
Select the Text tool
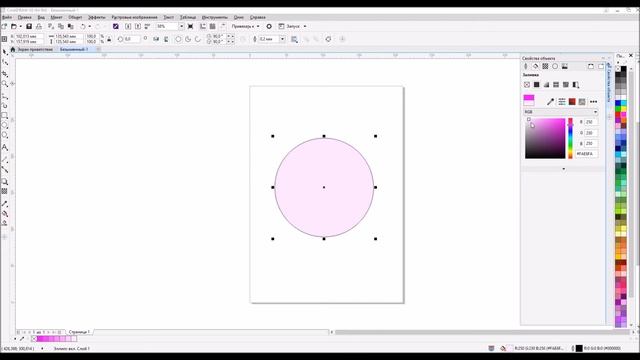[5, 147]
